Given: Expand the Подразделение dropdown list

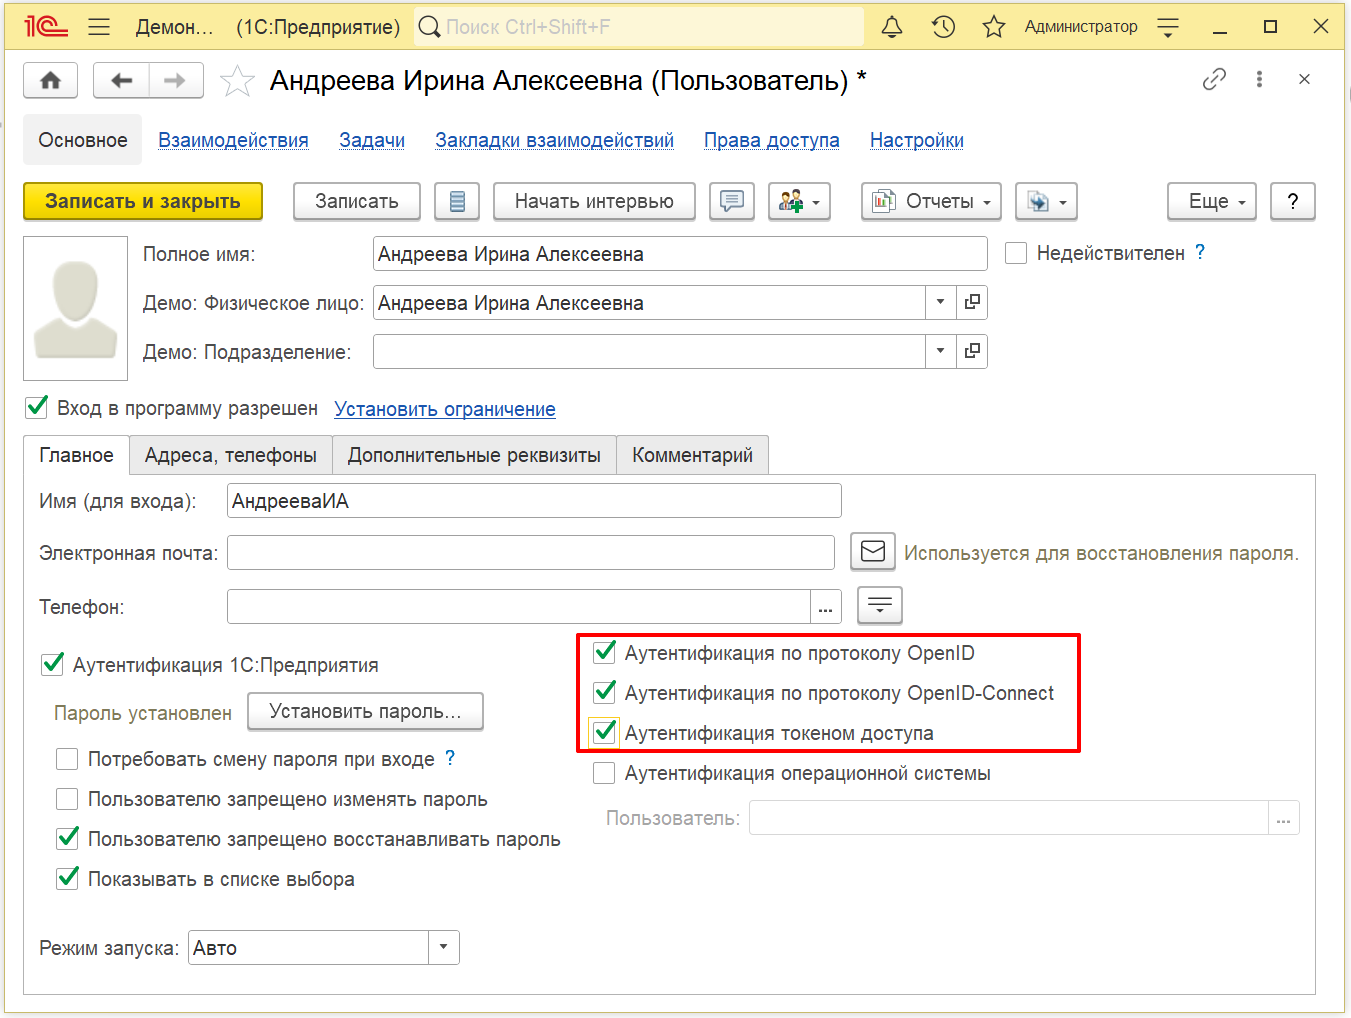Looking at the screenshot, I should (940, 351).
